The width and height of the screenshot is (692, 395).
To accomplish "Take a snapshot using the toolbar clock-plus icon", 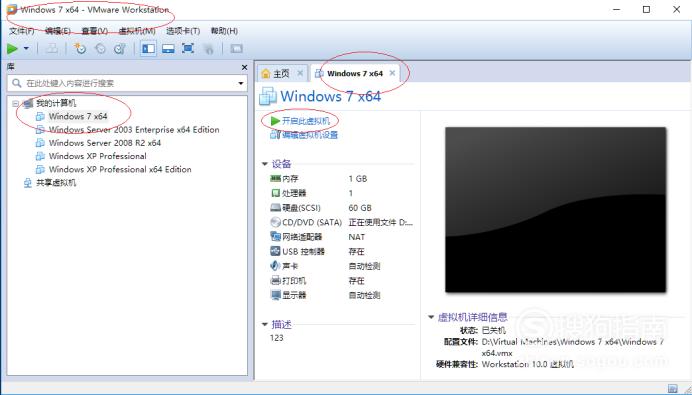I will click(80, 49).
